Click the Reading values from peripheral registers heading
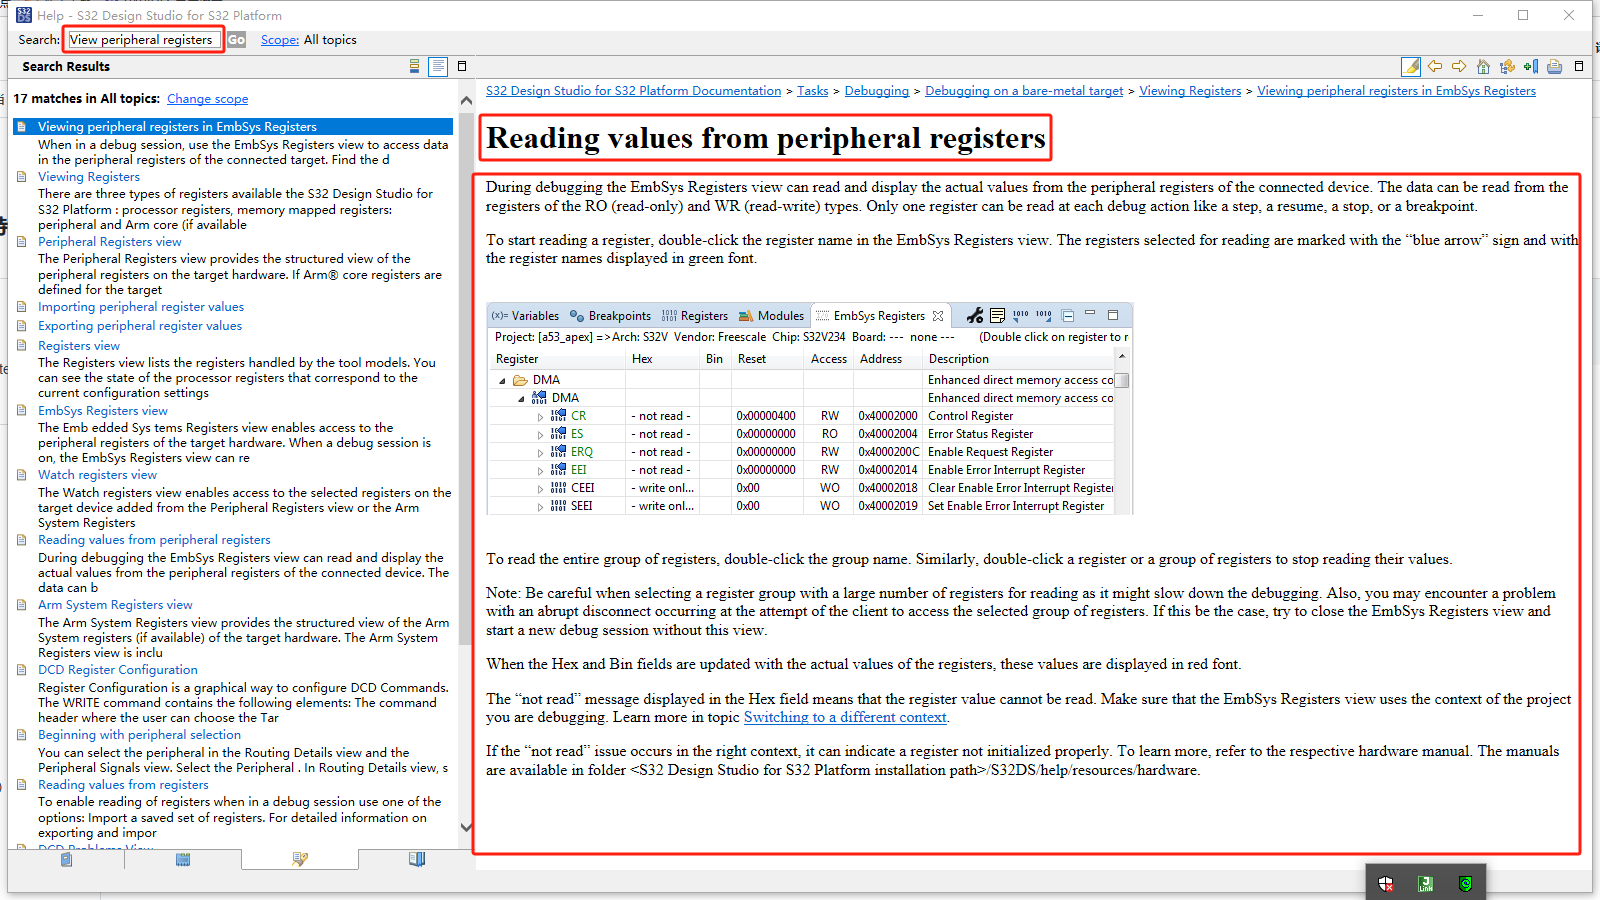 coord(766,138)
